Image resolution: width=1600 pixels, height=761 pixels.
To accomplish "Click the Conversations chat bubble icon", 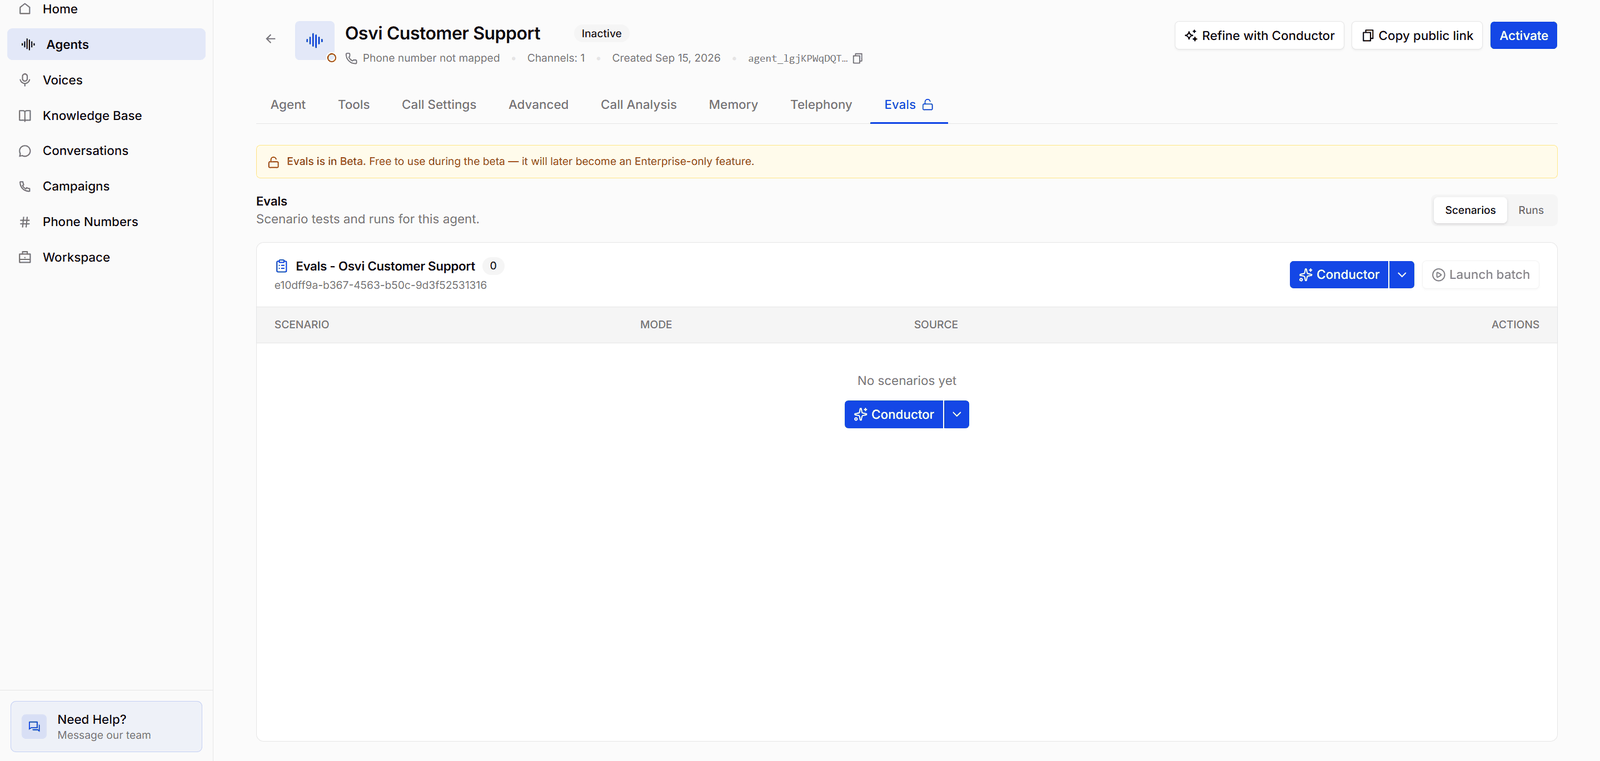I will [x=25, y=151].
